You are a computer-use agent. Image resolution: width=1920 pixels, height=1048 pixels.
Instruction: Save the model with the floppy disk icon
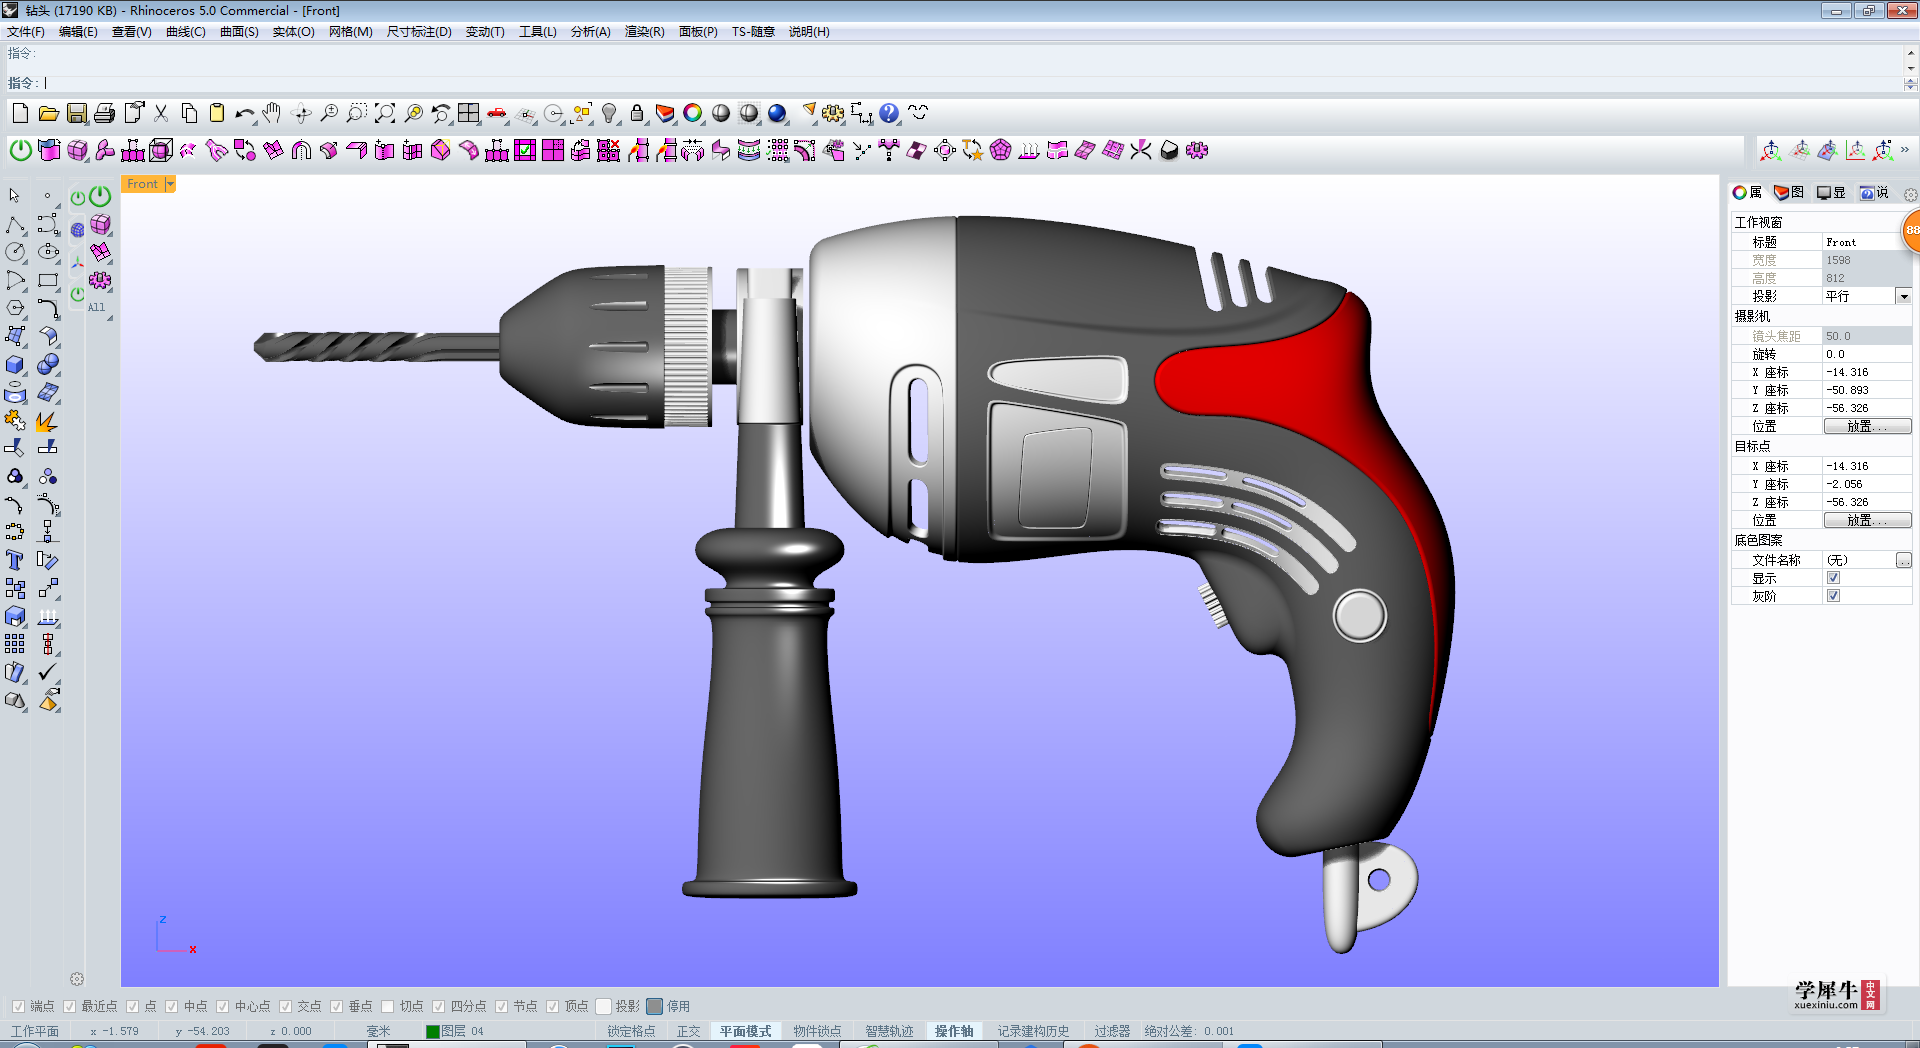click(76, 113)
